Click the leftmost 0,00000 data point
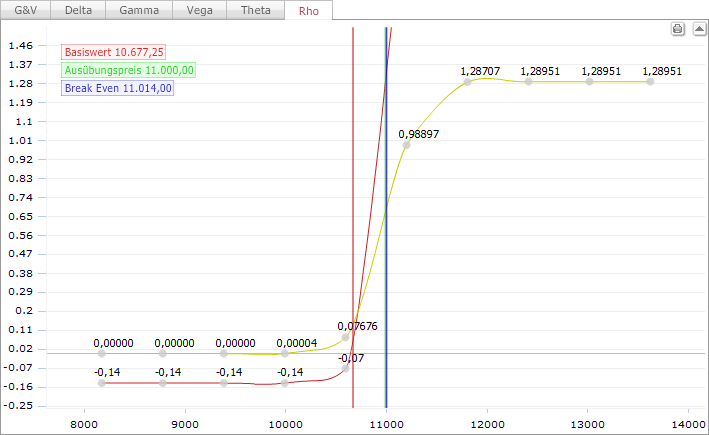Viewport: 709px width, 435px height. point(102,353)
